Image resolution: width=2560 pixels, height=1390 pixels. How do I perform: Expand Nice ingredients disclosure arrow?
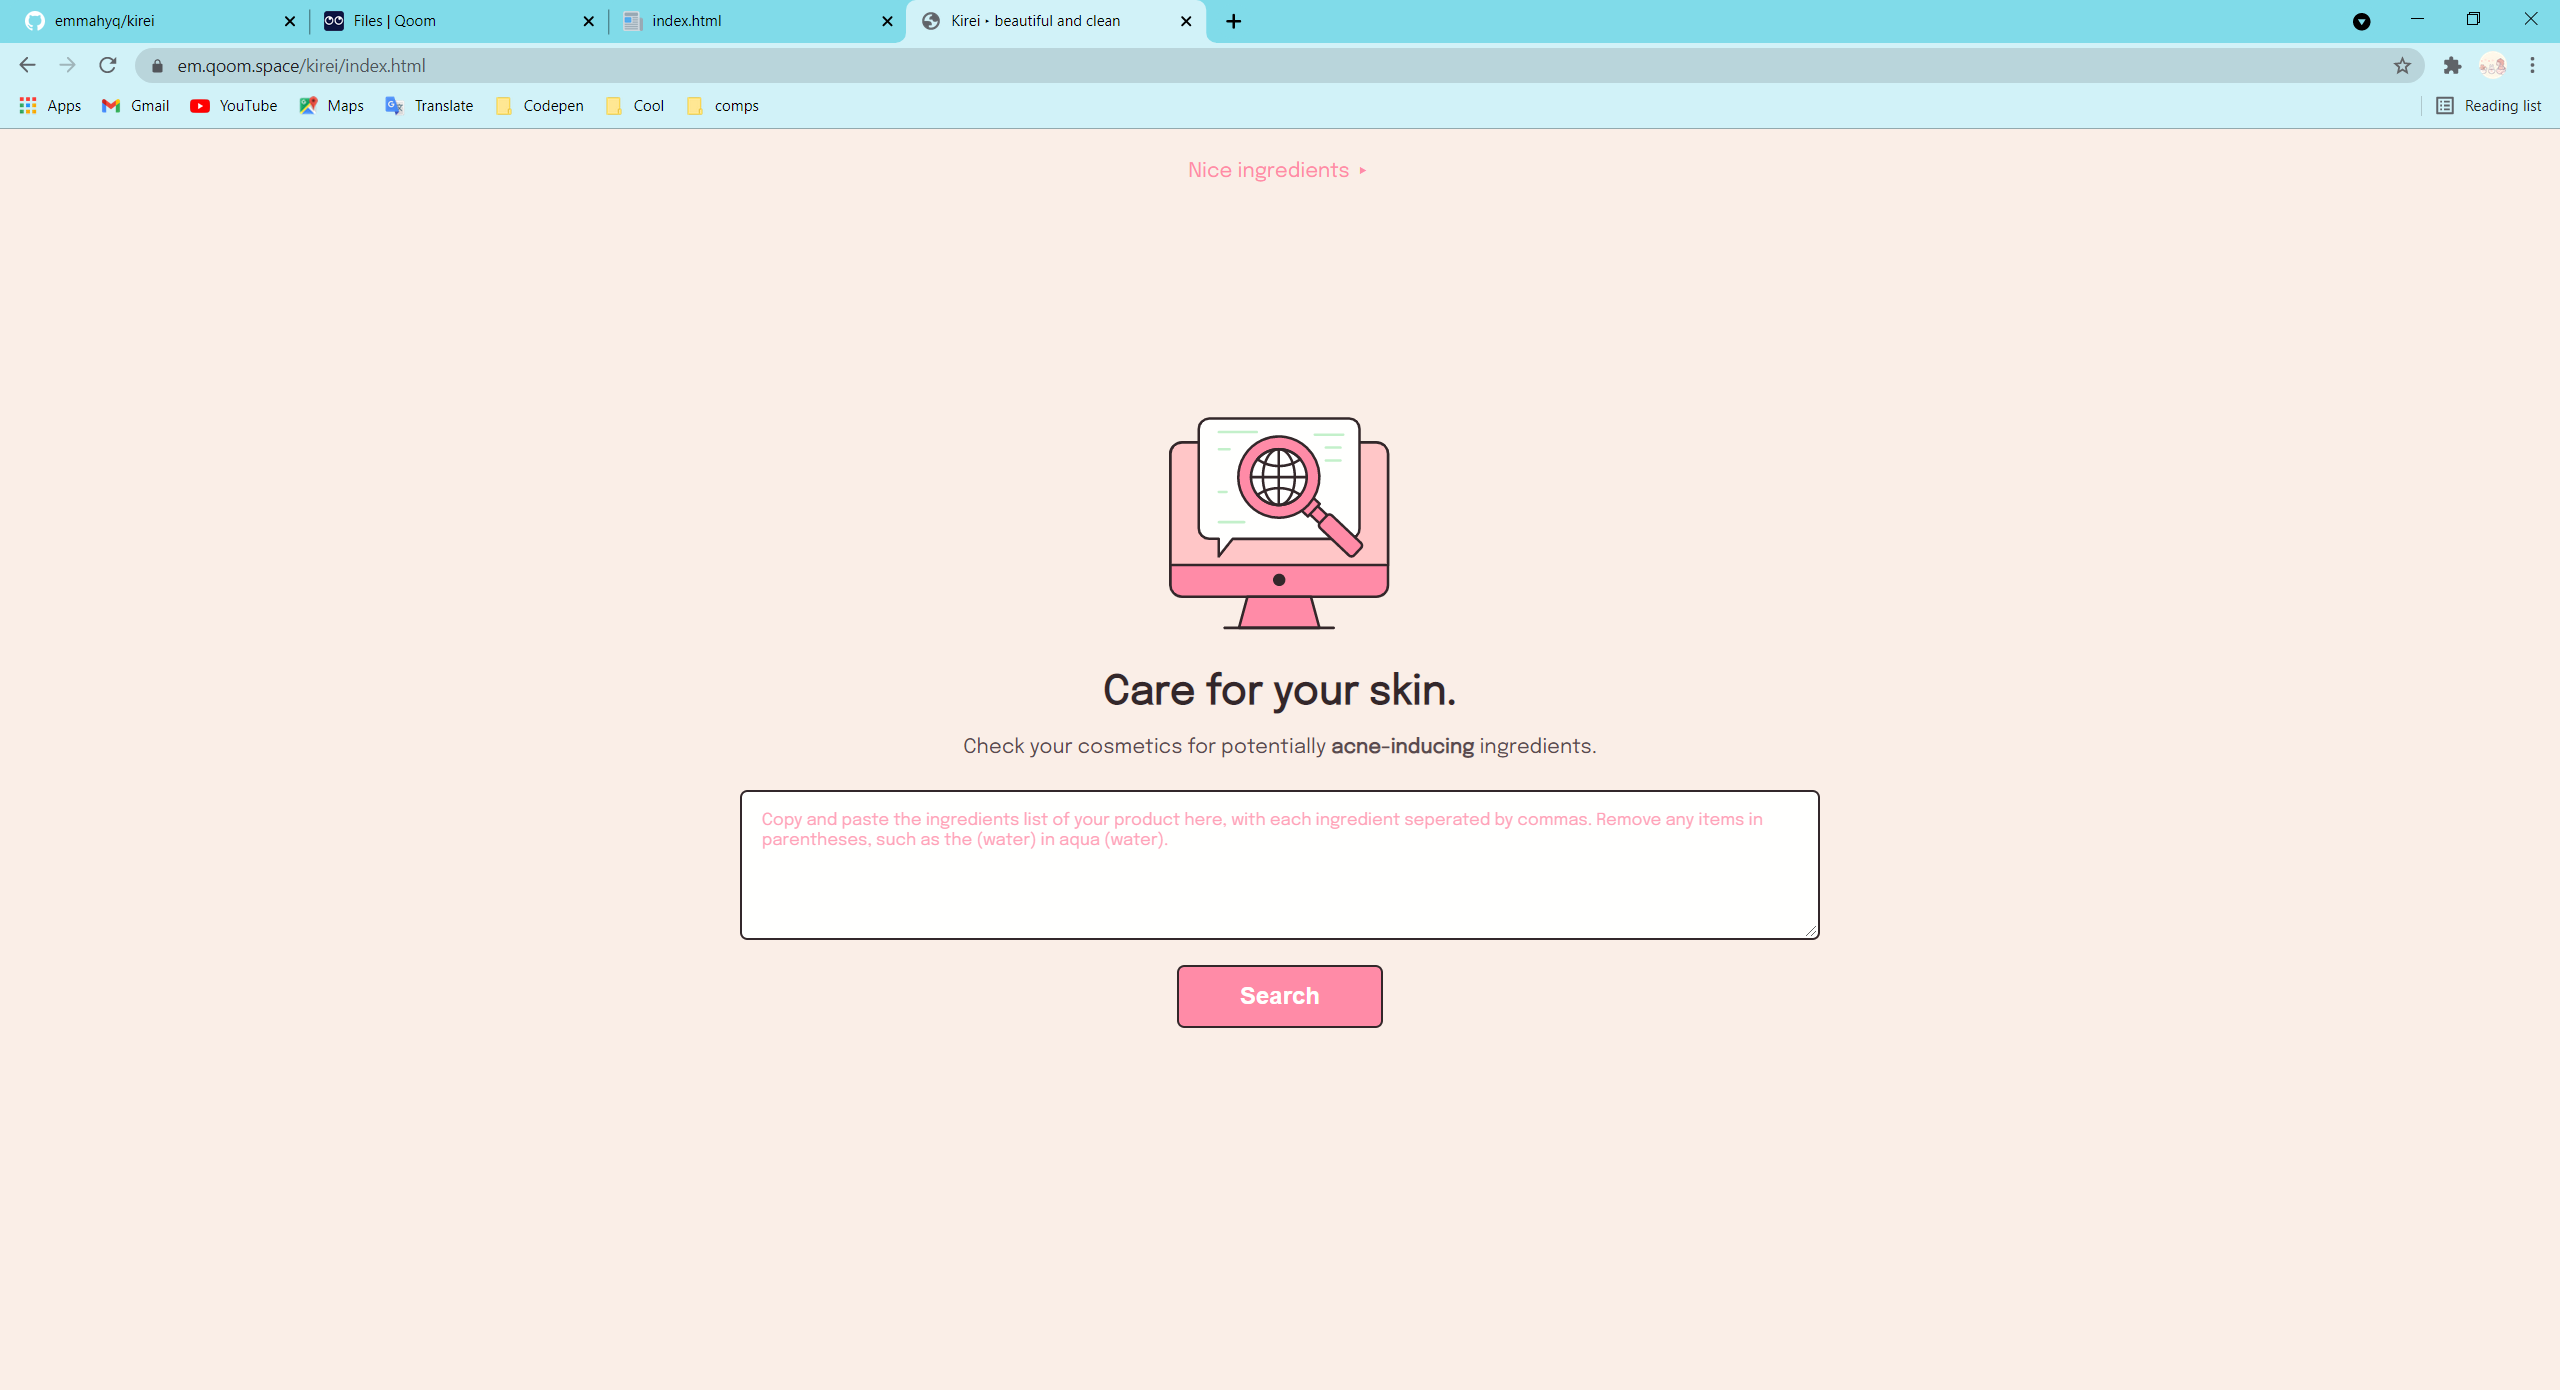(x=1362, y=171)
